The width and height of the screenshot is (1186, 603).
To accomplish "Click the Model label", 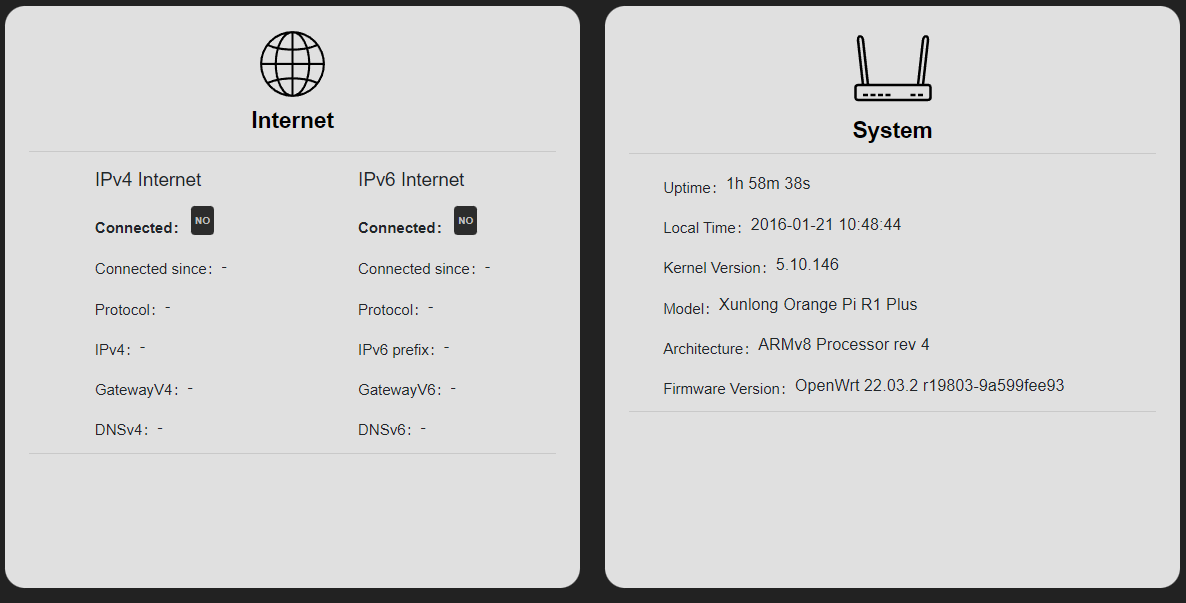I will click(x=687, y=309).
